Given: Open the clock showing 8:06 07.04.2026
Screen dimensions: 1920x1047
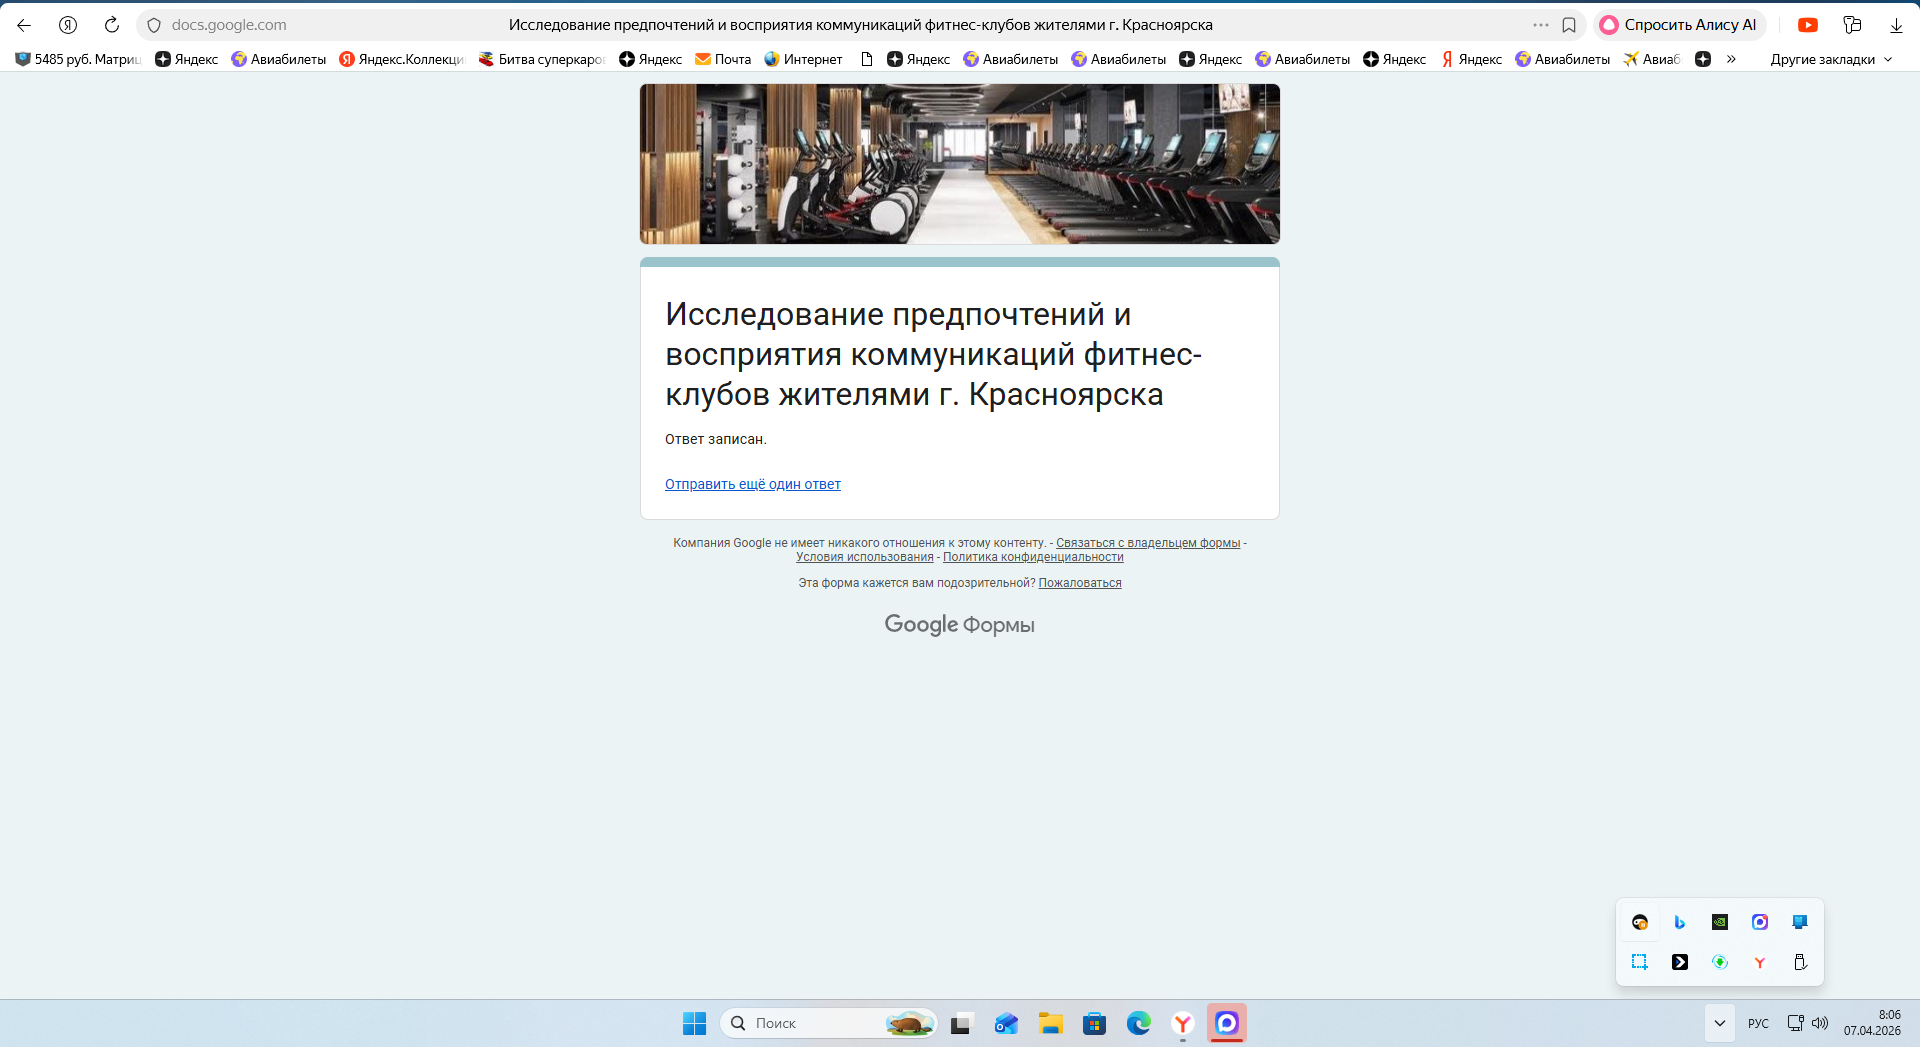Looking at the screenshot, I should coord(1872,1023).
